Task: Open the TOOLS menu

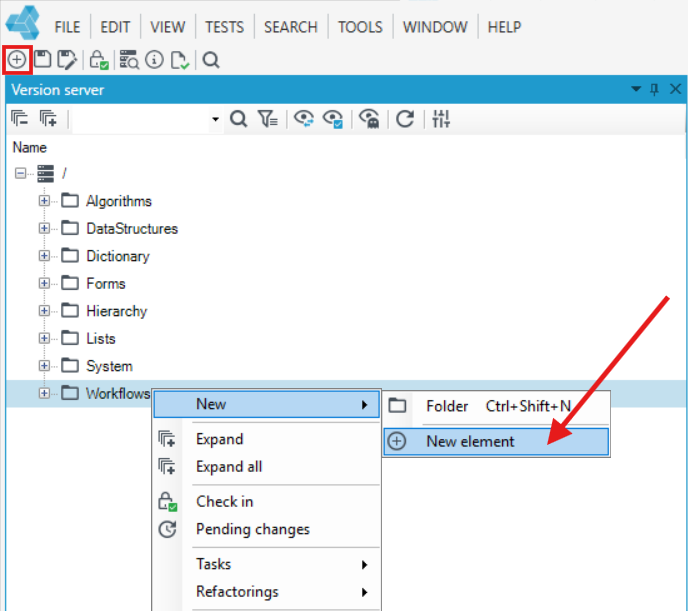Action: coord(360,27)
